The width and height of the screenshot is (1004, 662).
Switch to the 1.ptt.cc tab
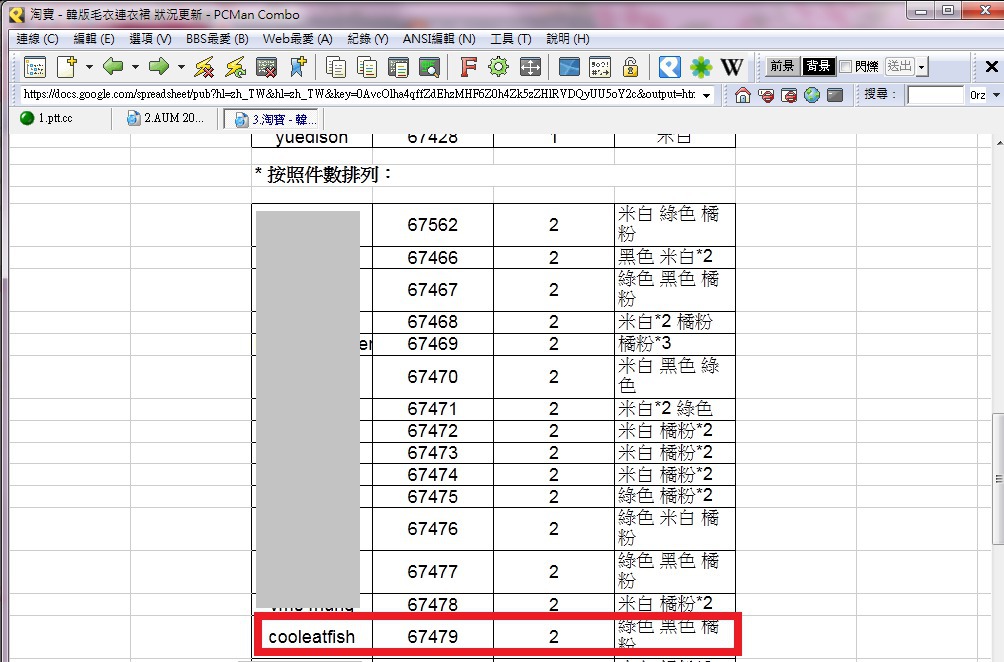click(54, 118)
